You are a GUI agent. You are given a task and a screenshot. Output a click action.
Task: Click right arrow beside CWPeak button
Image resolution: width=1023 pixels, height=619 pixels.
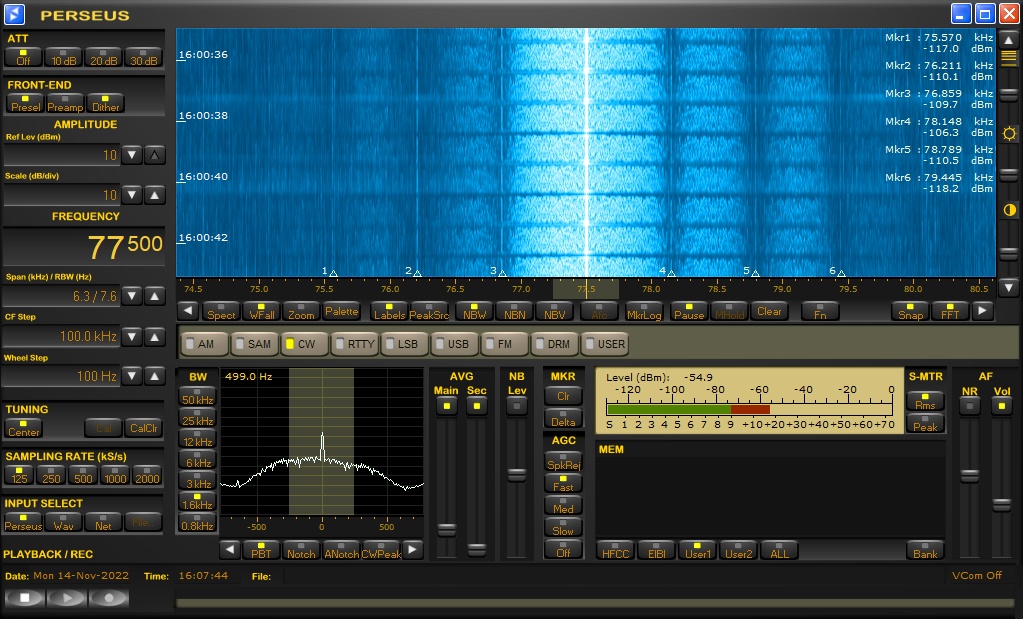(412, 550)
